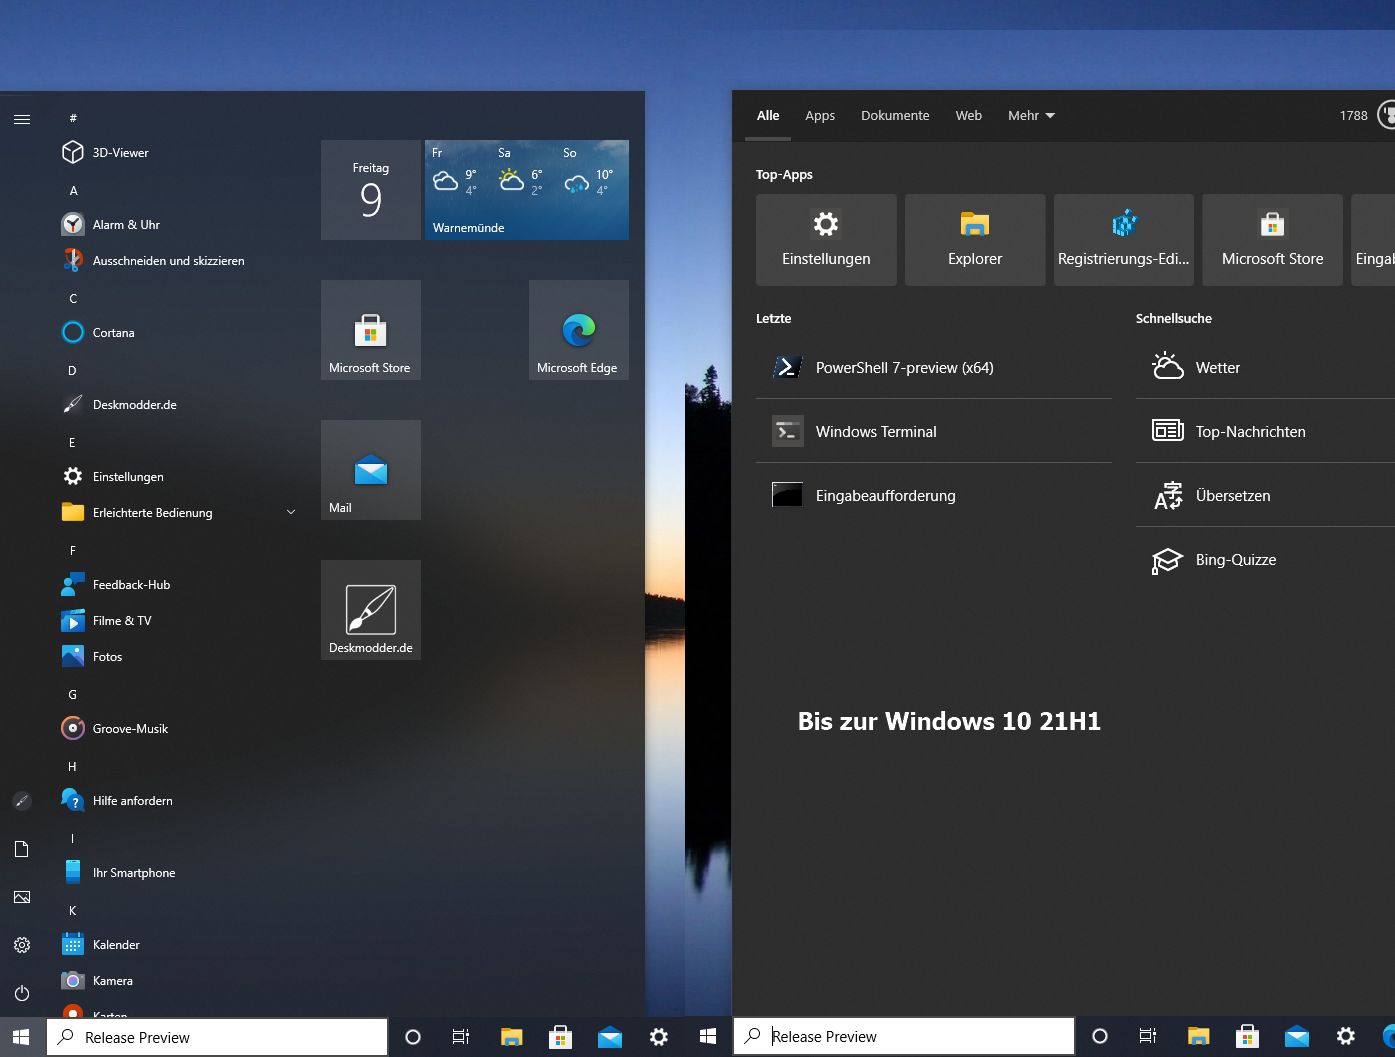Open Windows Terminal recent item

[934, 431]
